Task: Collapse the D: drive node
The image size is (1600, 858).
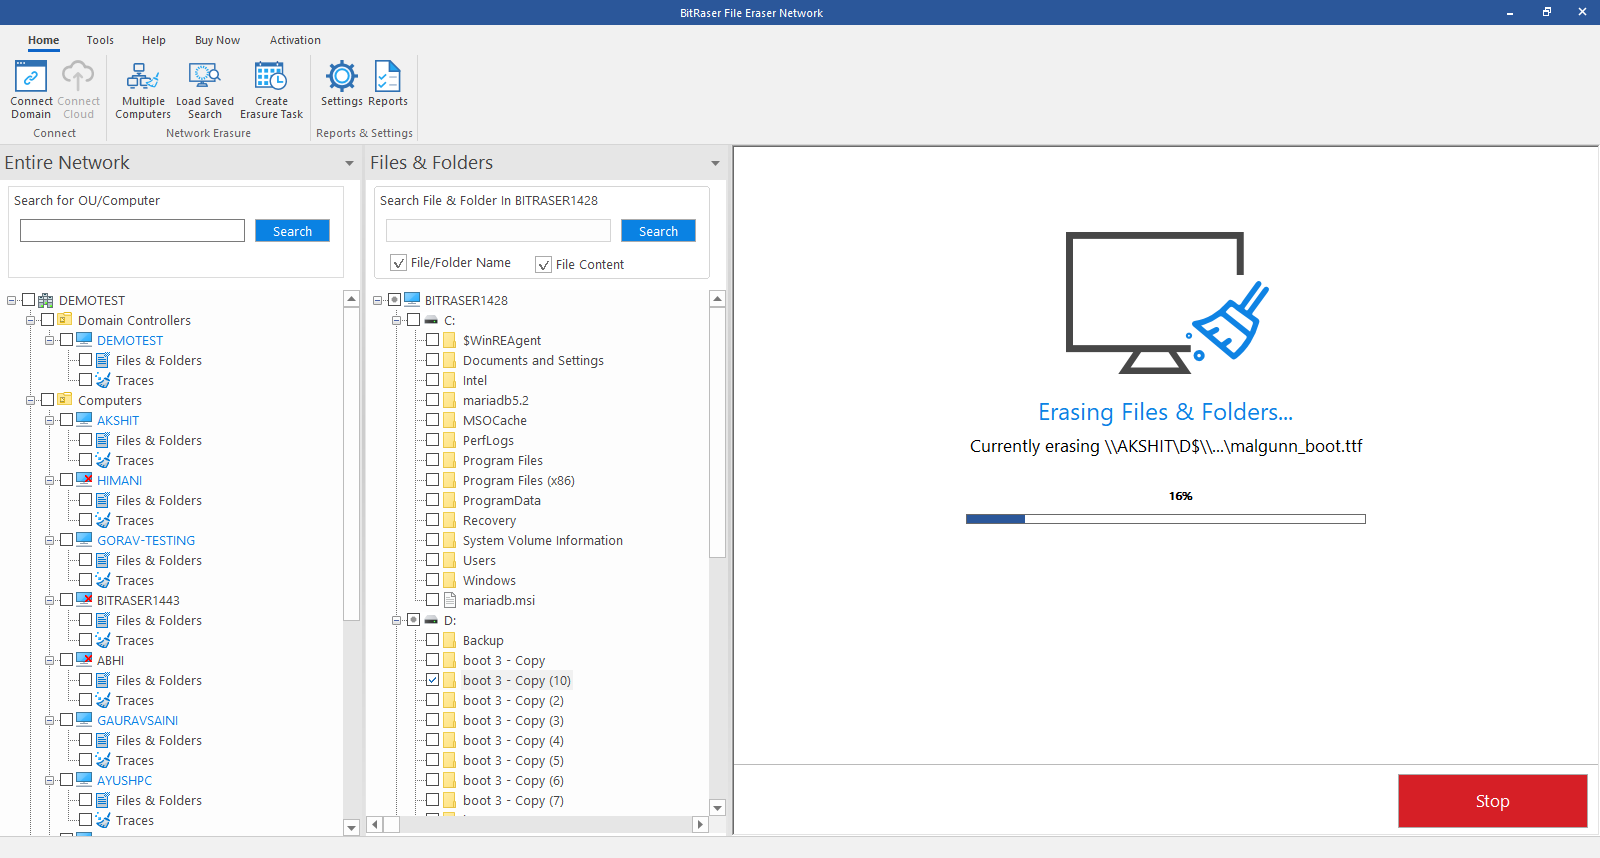Action: click(x=397, y=620)
